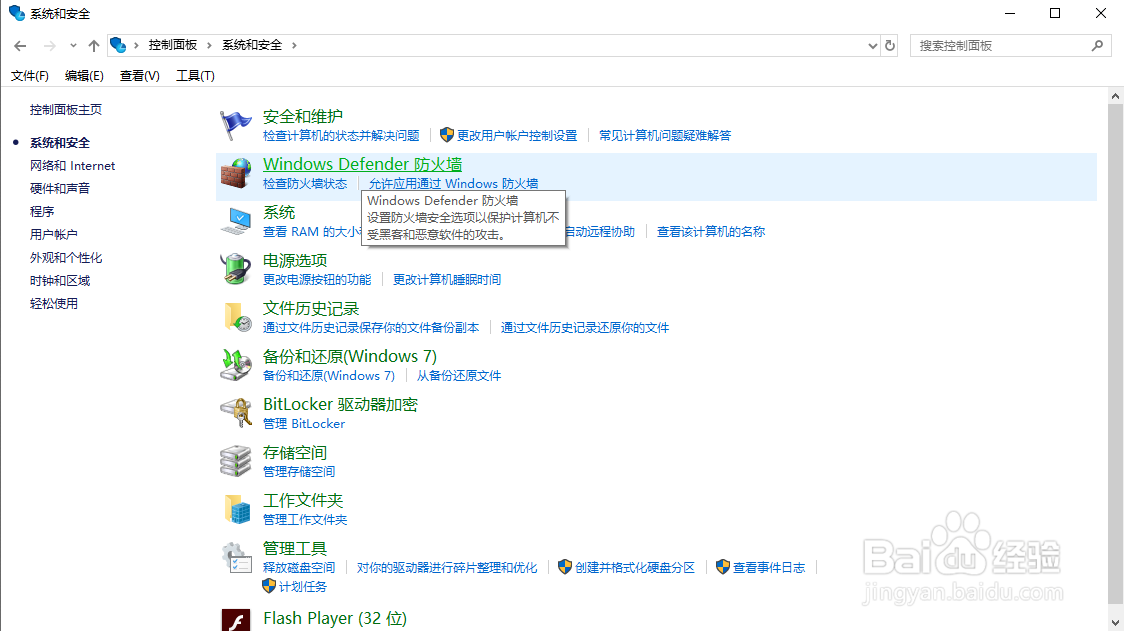Image resolution: width=1124 pixels, height=631 pixels.
Task: Expand chevron after 系统和安全 breadcrumb
Action: click(294, 45)
